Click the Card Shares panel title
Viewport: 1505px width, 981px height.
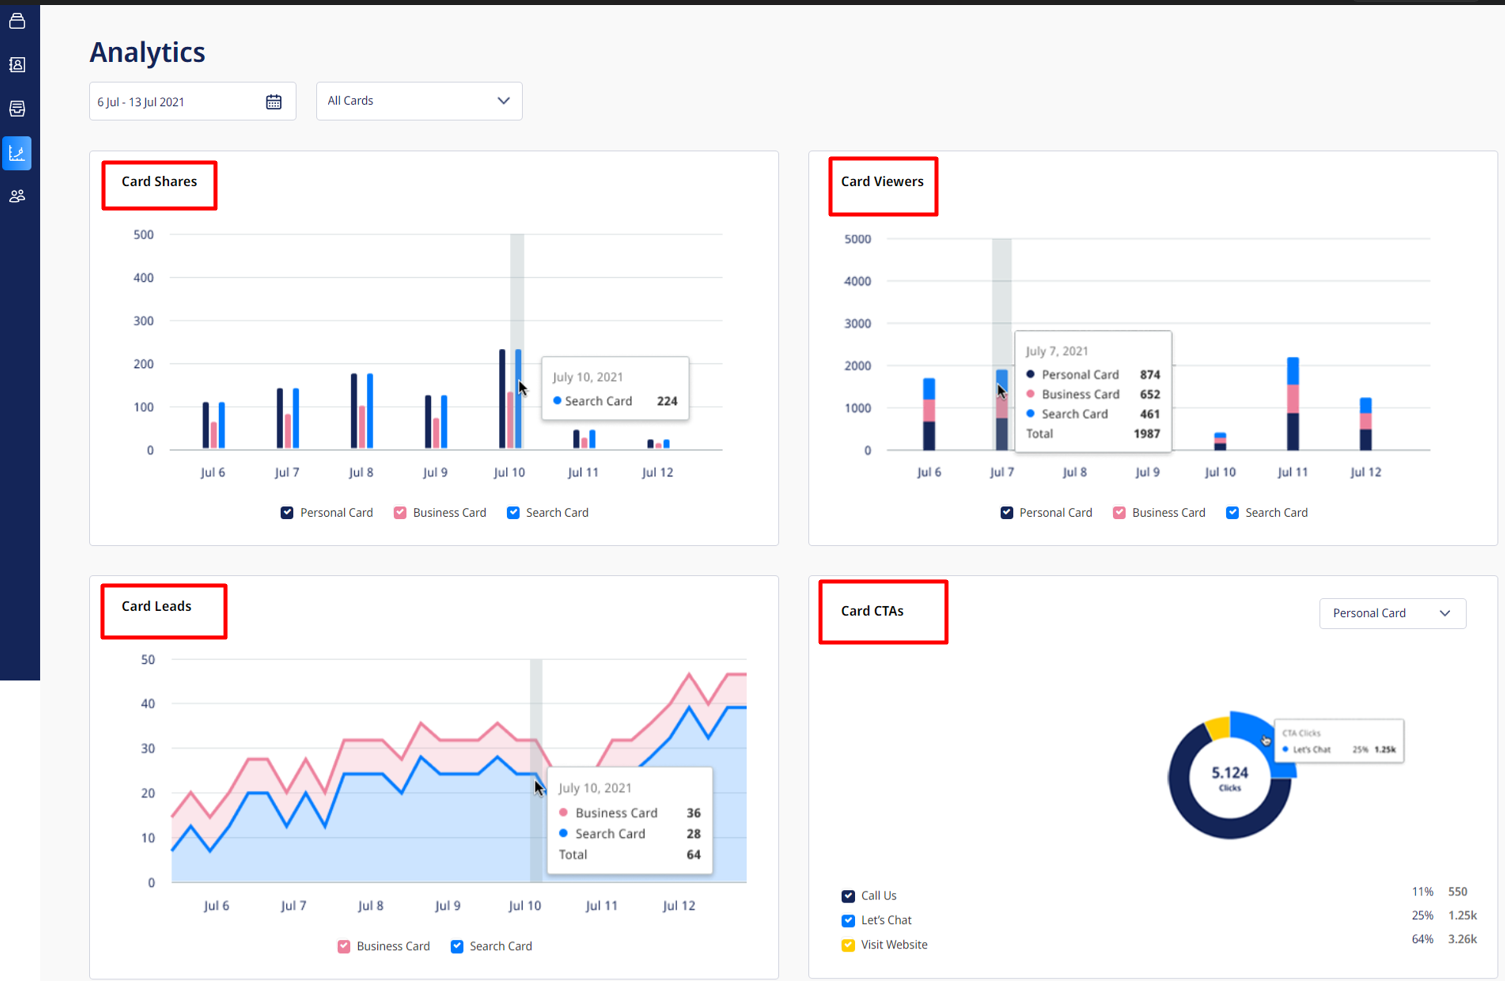click(x=159, y=182)
